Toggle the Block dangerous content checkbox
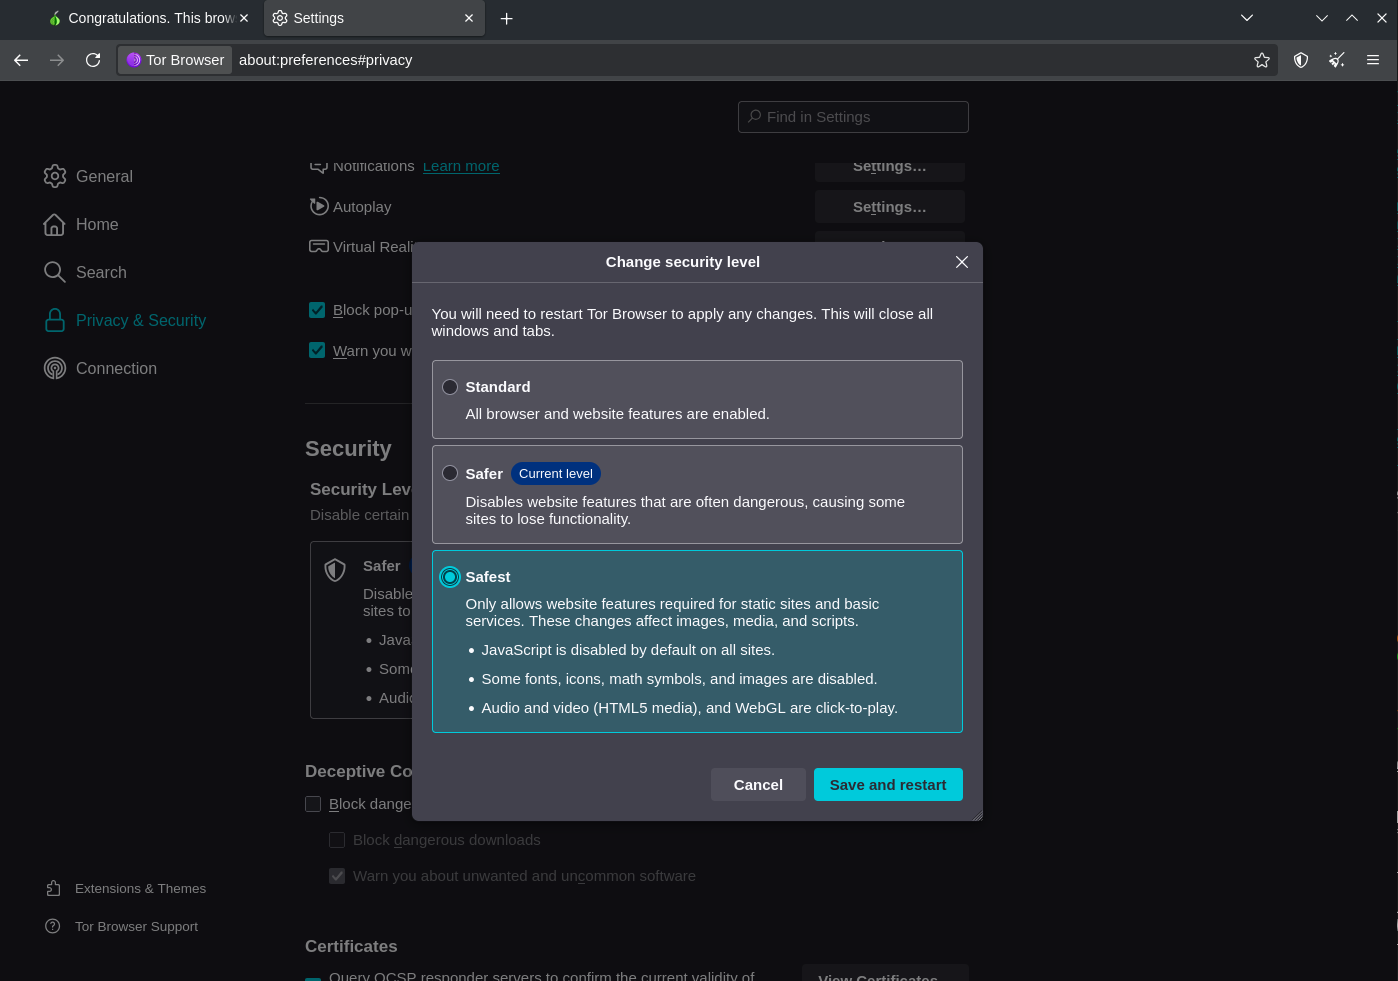The width and height of the screenshot is (1398, 981). tap(313, 804)
